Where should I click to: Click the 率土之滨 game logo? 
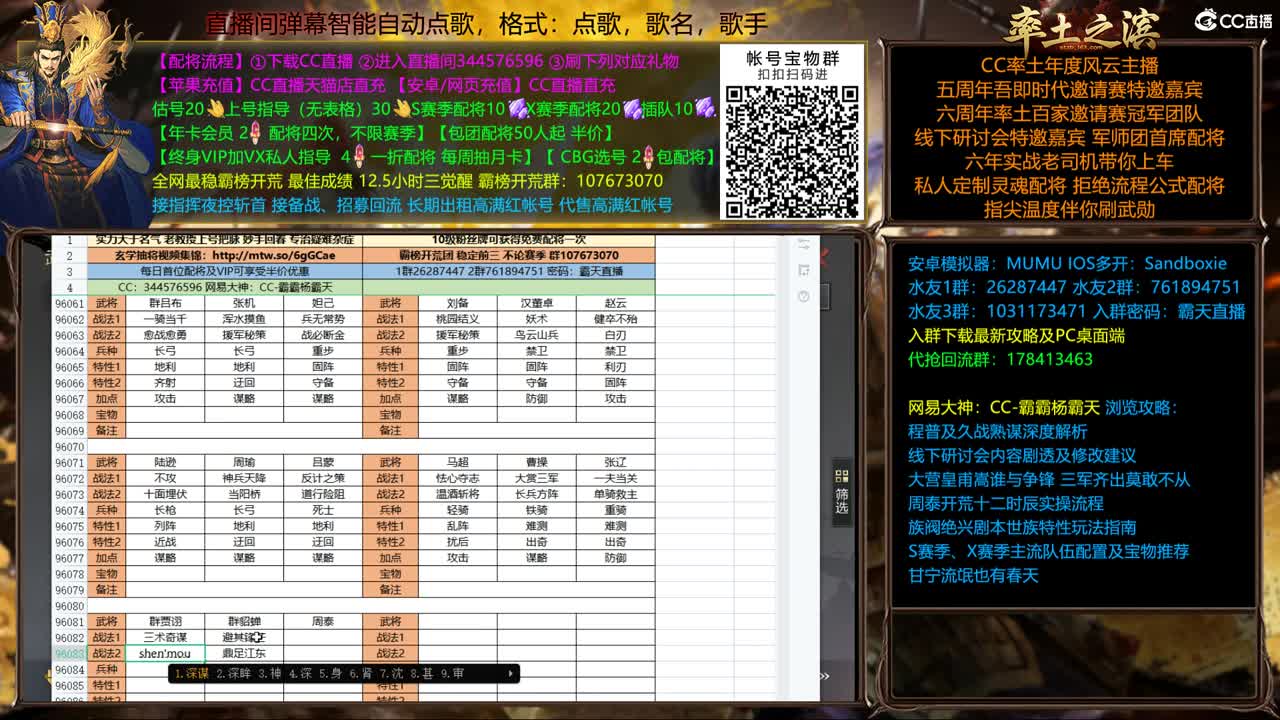pos(1082,28)
